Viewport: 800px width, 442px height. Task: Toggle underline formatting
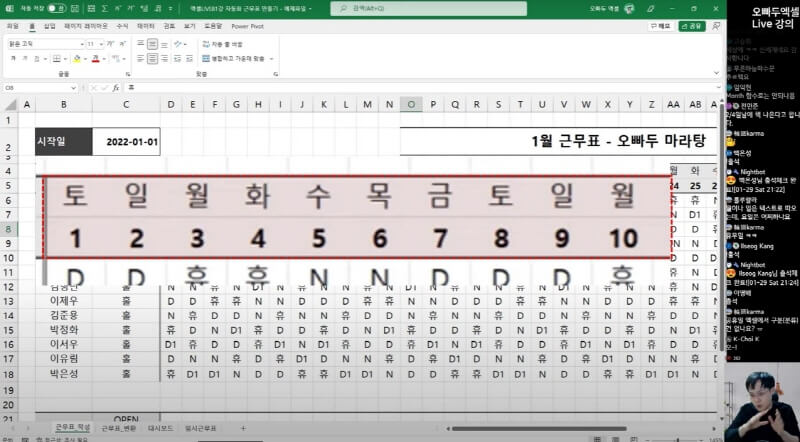coord(37,59)
